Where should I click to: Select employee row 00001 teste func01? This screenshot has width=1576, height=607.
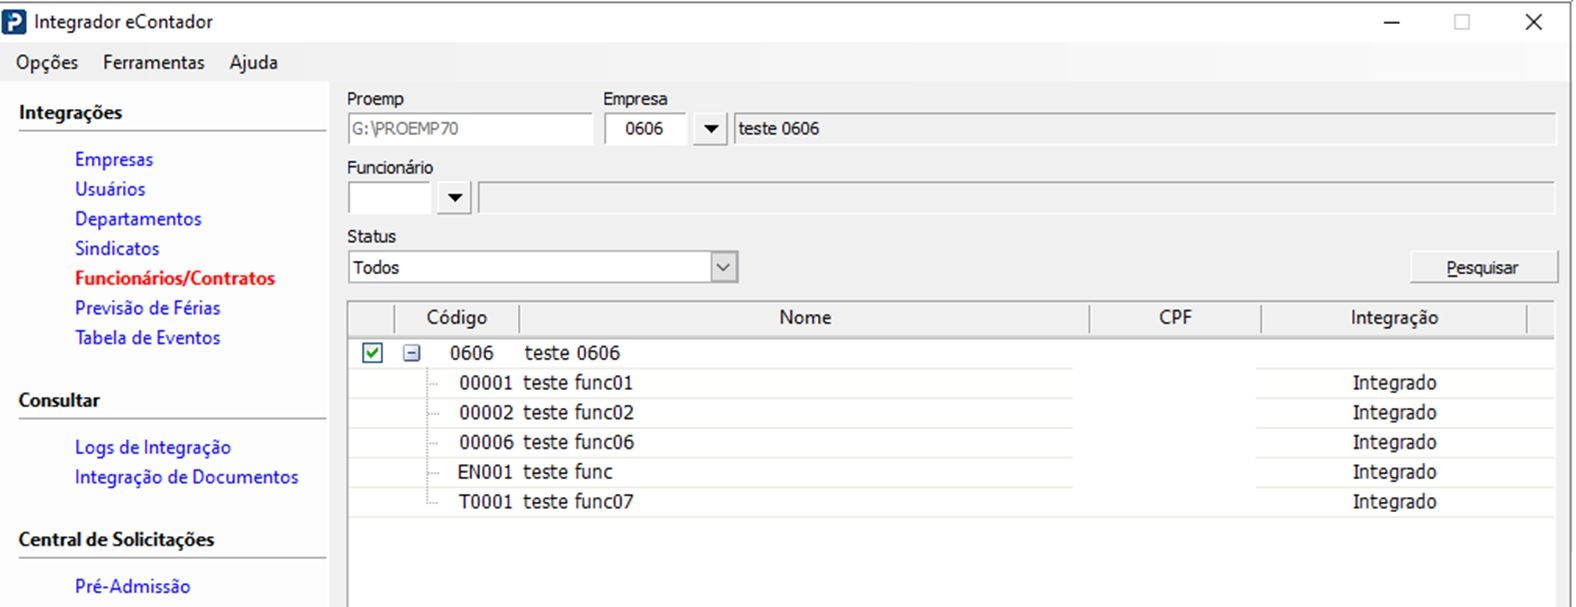[577, 383]
